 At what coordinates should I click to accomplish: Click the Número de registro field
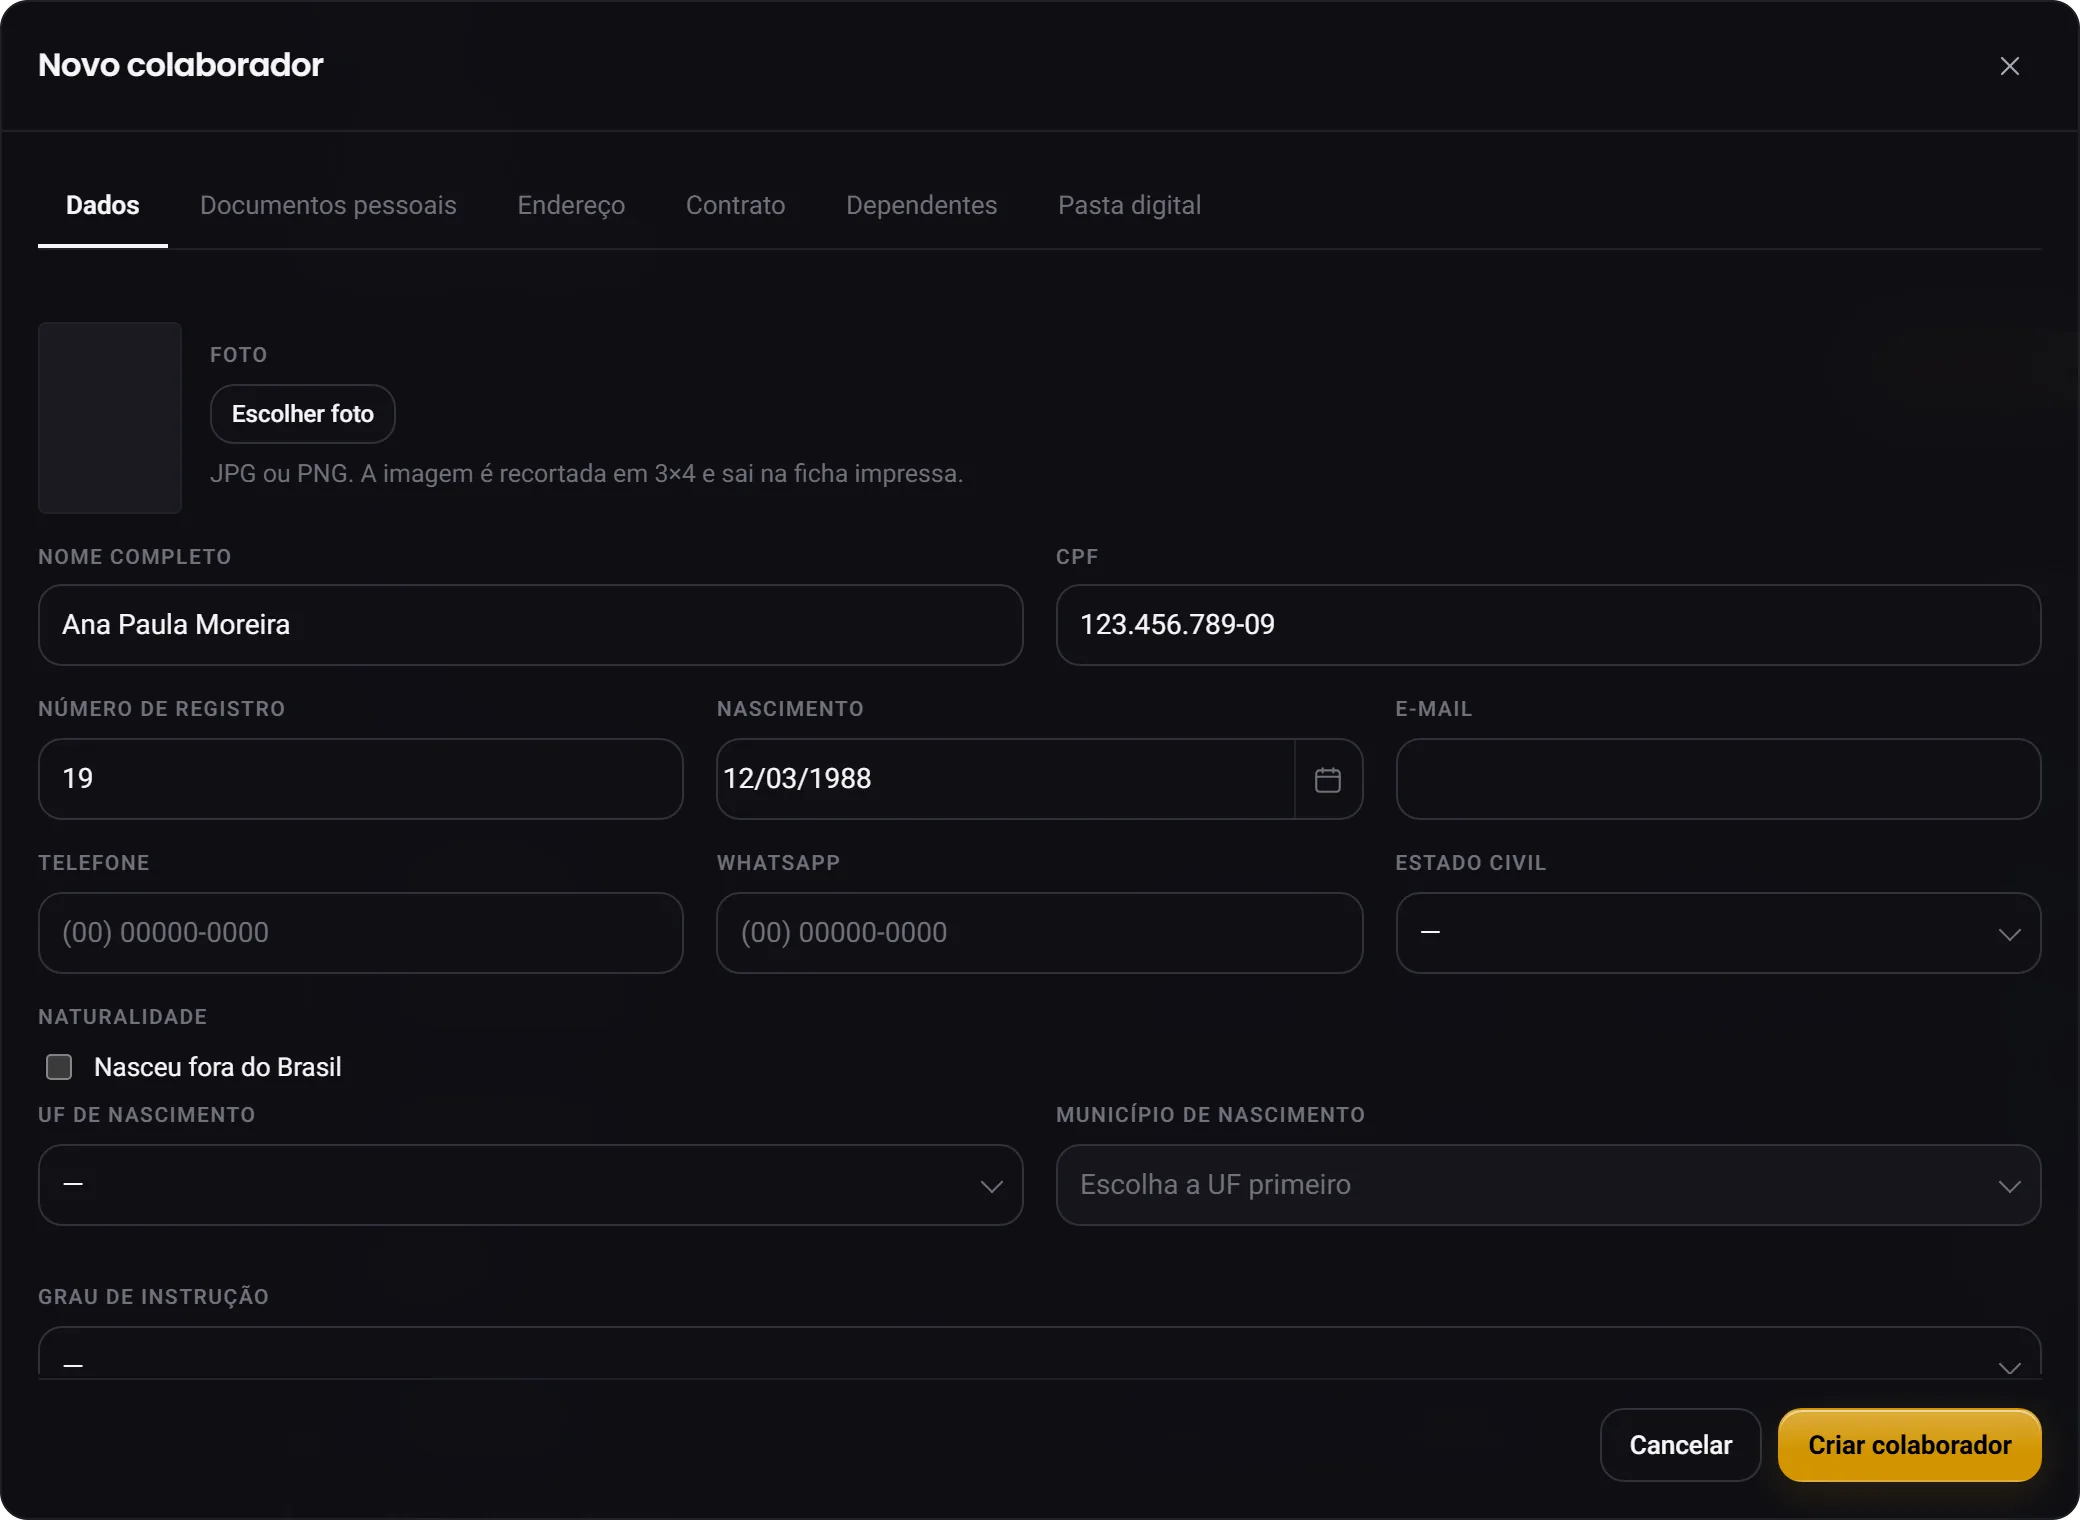pyautogui.click(x=360, y=779)
